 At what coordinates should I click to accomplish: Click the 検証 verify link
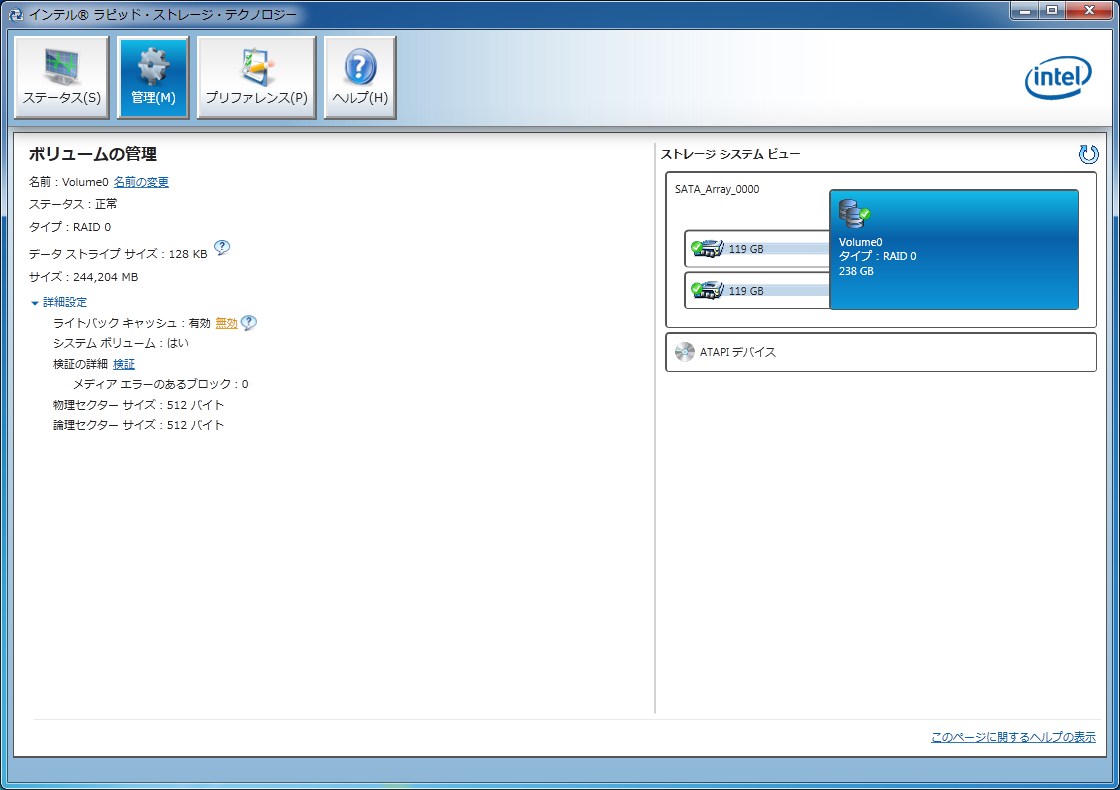coord(124,364)
